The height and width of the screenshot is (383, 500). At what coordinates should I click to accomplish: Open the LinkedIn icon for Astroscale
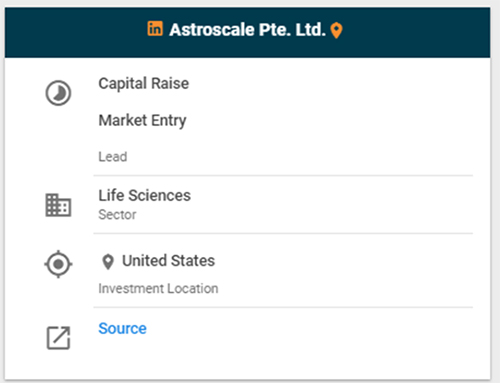[x=155, y=28]
